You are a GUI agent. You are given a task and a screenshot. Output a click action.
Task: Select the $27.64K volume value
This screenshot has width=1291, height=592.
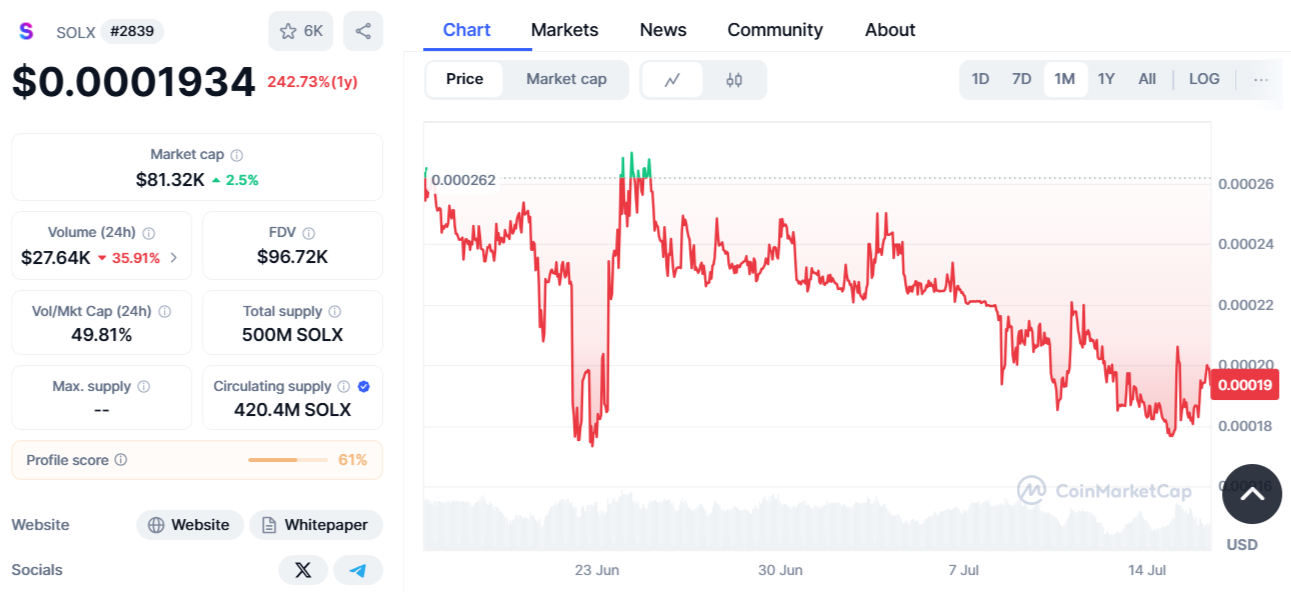point(56,258)
